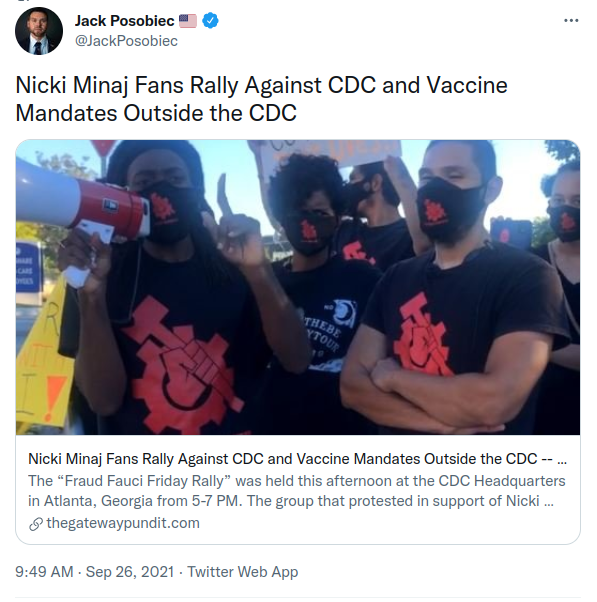
Task: Open the @JackPosobiec handle link
Action: pyautogui.click(x=126, y=41)
